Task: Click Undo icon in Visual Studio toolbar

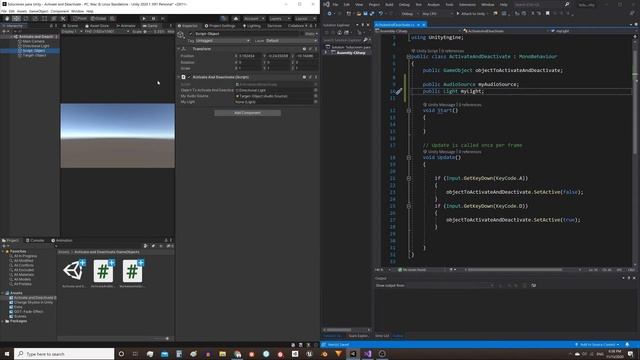Action: (x=381, y=13)
